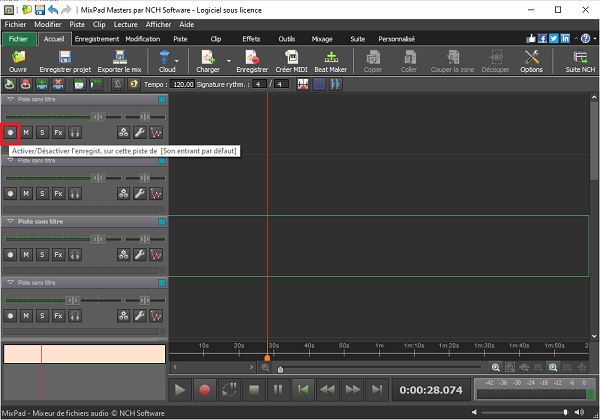Click the Twitter share icon
This screenshot has height=420, width=600.
(554, 39)
